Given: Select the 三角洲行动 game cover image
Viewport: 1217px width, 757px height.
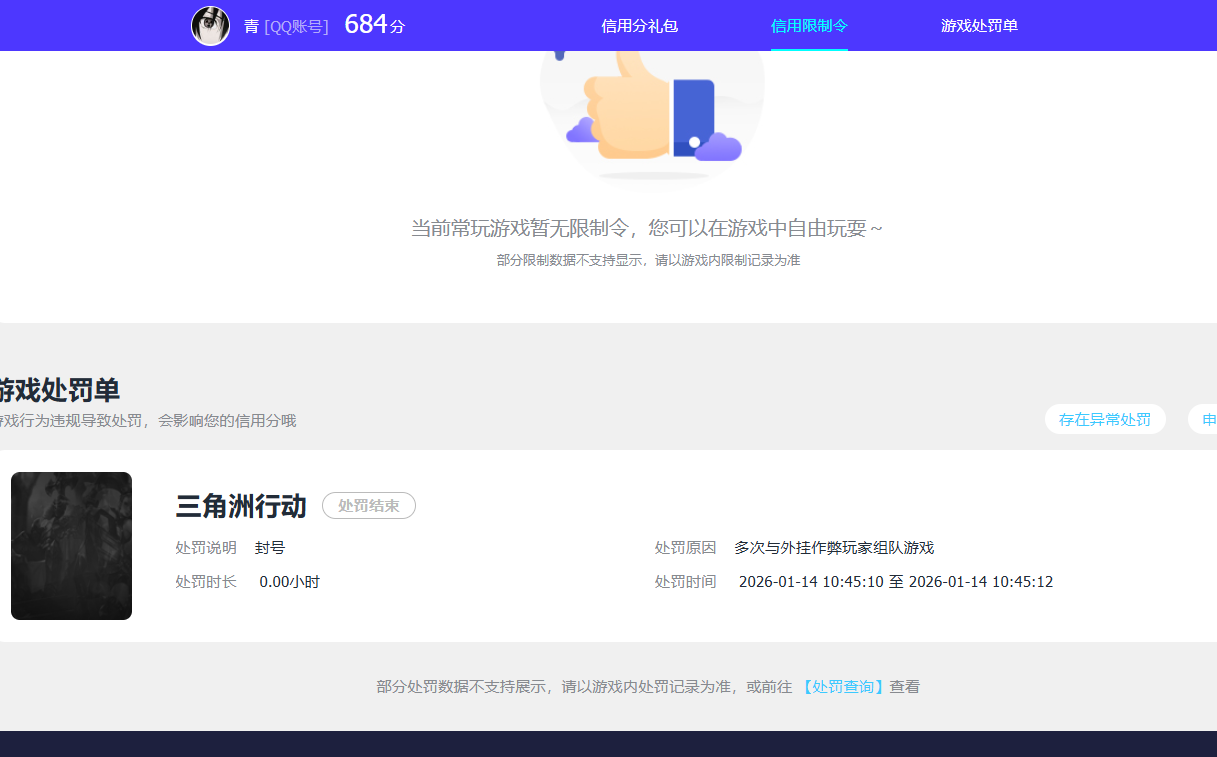Looking at the screenshot, I should click(71, 545).
